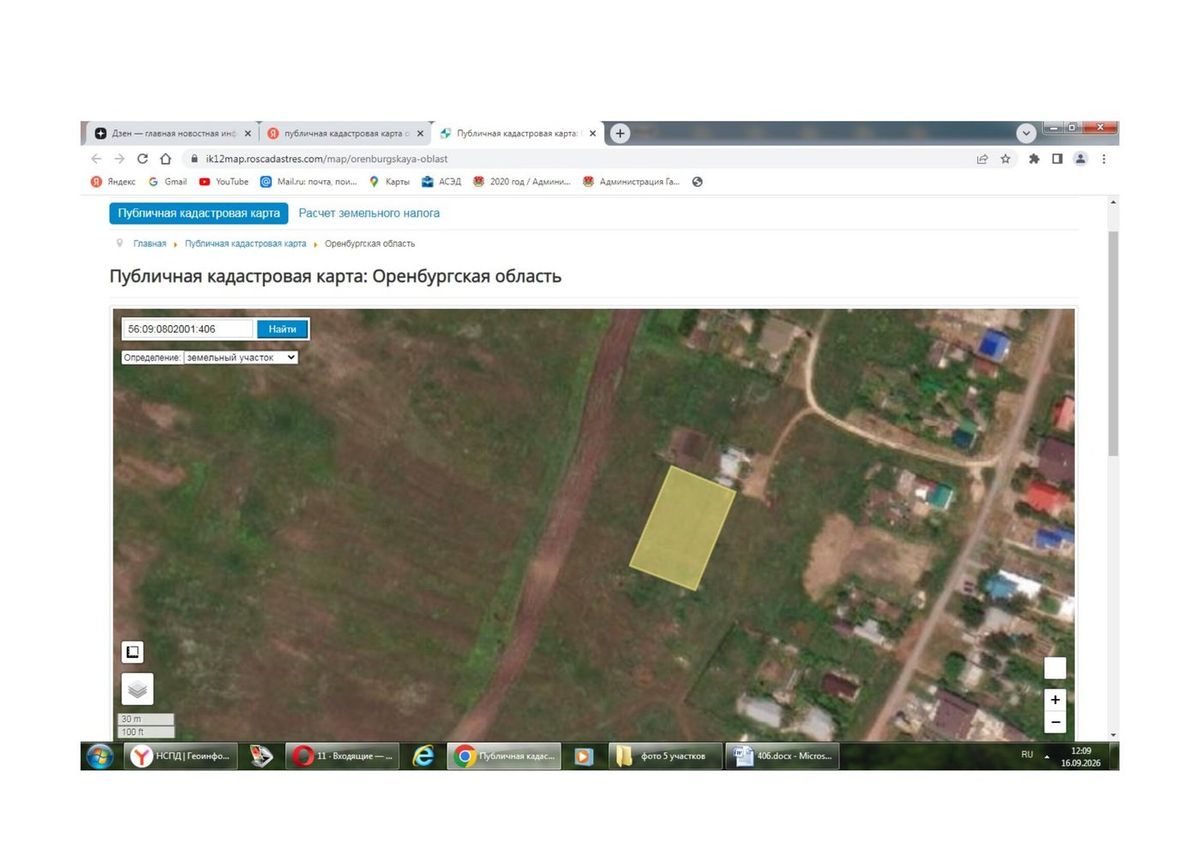Switch to the Яндекс search tab
The height and width of the screenshot is (849, 1200).
(346, 133)
